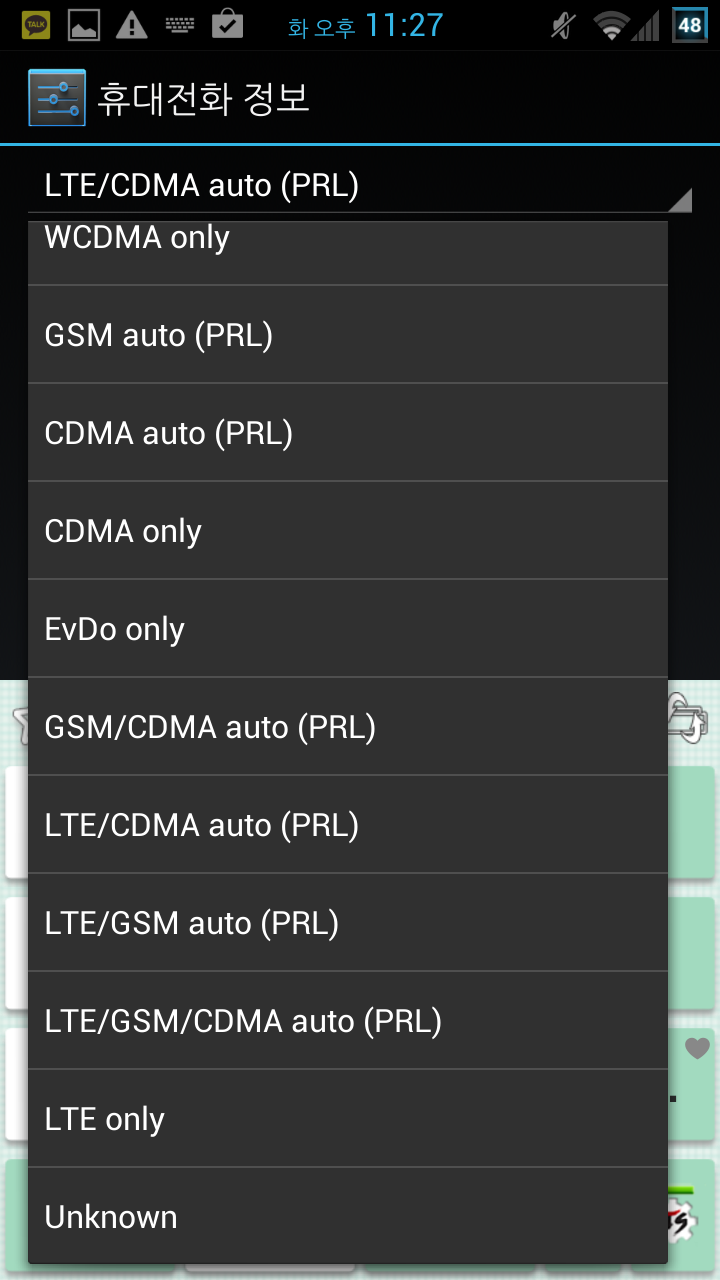Select EvDo only network mode
Image resolution: width=720 pixels, height=1280 pixels.
(347, 629)
